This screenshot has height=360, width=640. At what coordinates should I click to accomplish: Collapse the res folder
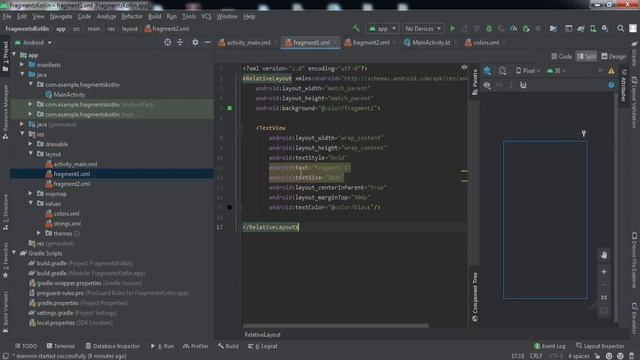(22, 134)
